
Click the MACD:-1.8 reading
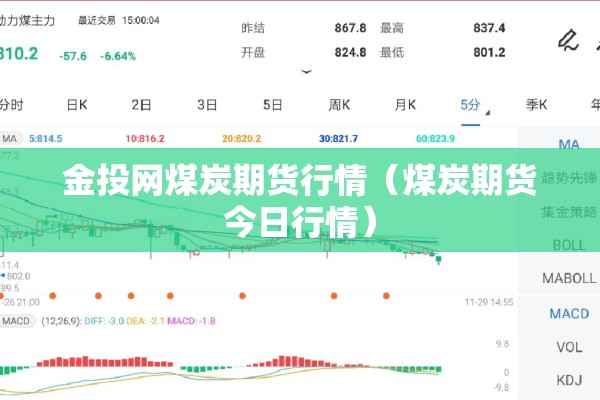tap(191, 321)
